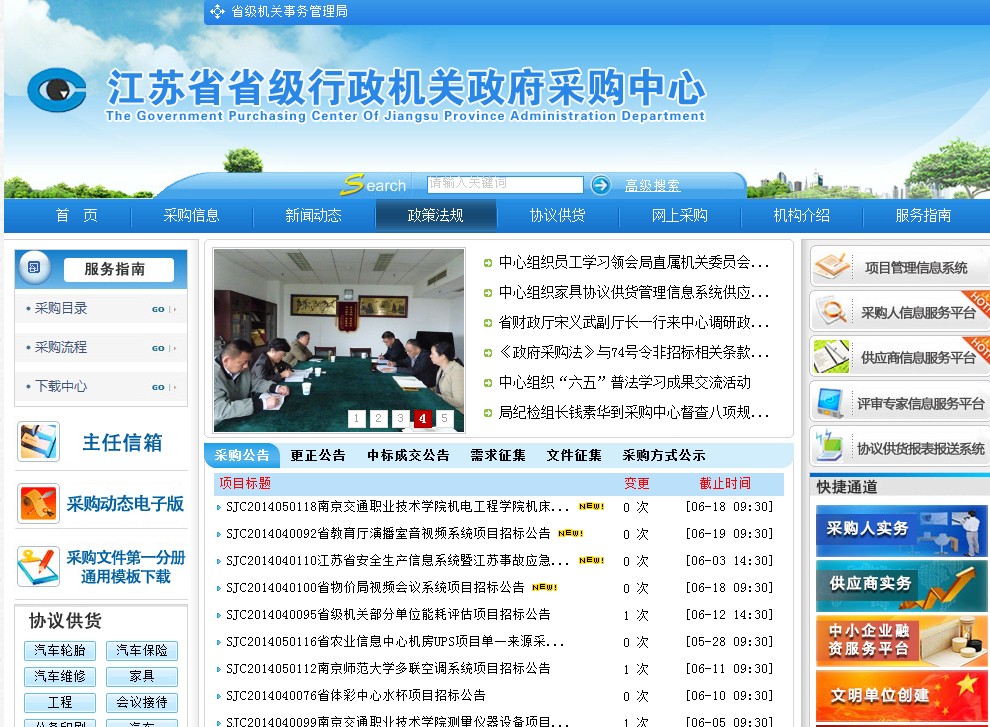
Task: Click the blue eye logo of the center
Action: tap(57, 90)
